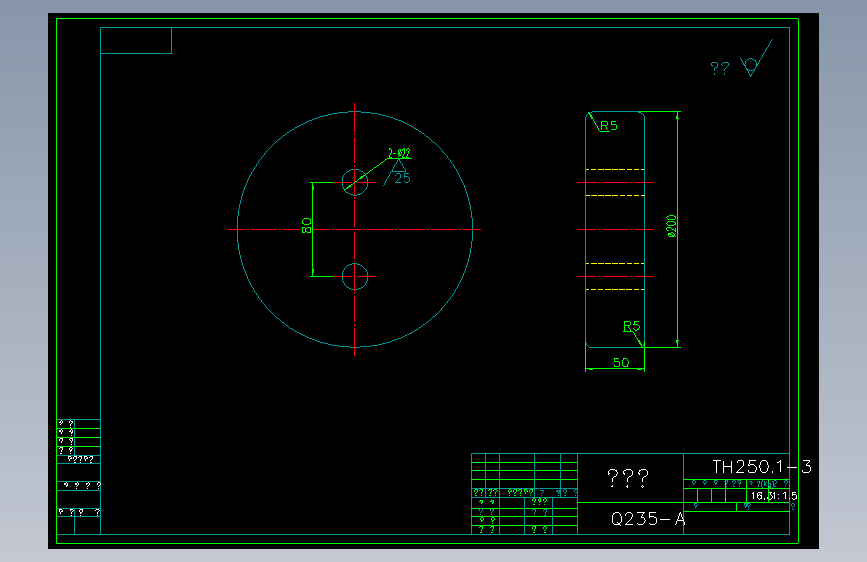
Task: Select the ??? part name in title block
Action: click(628, 478)
